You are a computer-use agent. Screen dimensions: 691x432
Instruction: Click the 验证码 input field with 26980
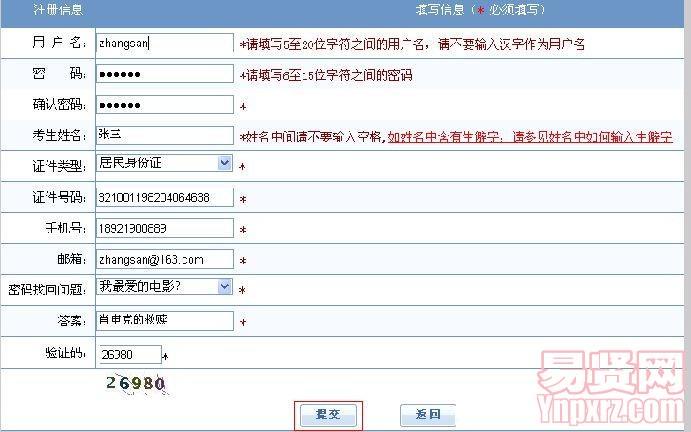pos(129,354)
